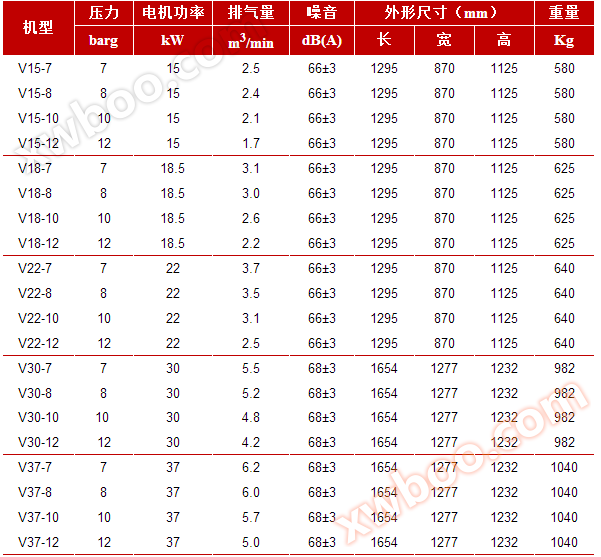The width and height of the screenshot is (601, 557).
Task: Click the 宽 dimension subheader
Action: click(444, 41)
